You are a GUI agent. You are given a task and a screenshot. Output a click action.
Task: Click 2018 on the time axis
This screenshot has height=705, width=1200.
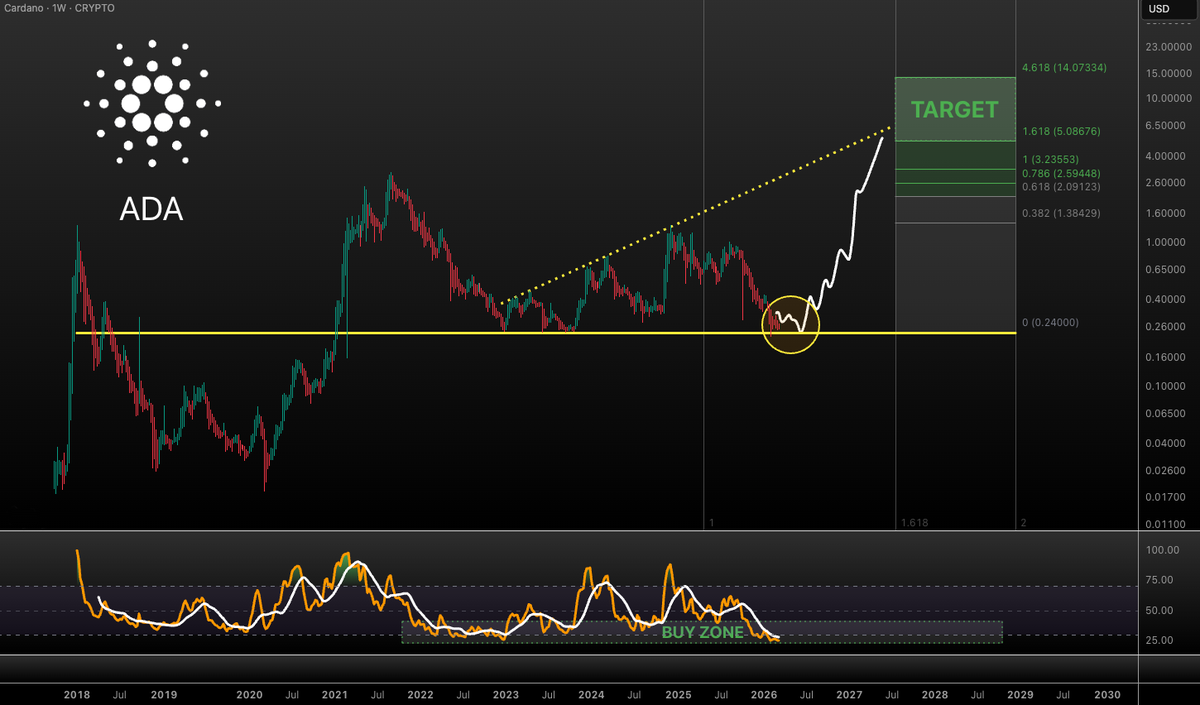pyautogui.click(x=78, y=693)
